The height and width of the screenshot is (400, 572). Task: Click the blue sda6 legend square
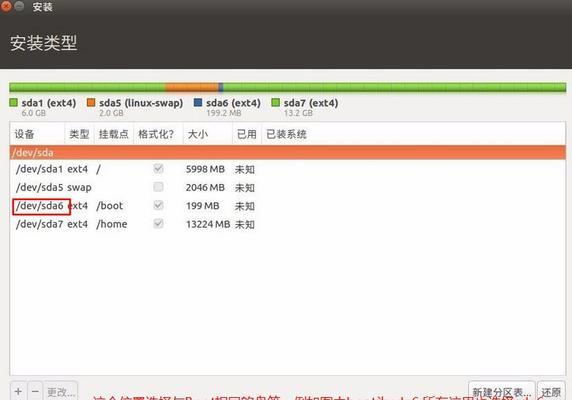(x=198, y=103)
